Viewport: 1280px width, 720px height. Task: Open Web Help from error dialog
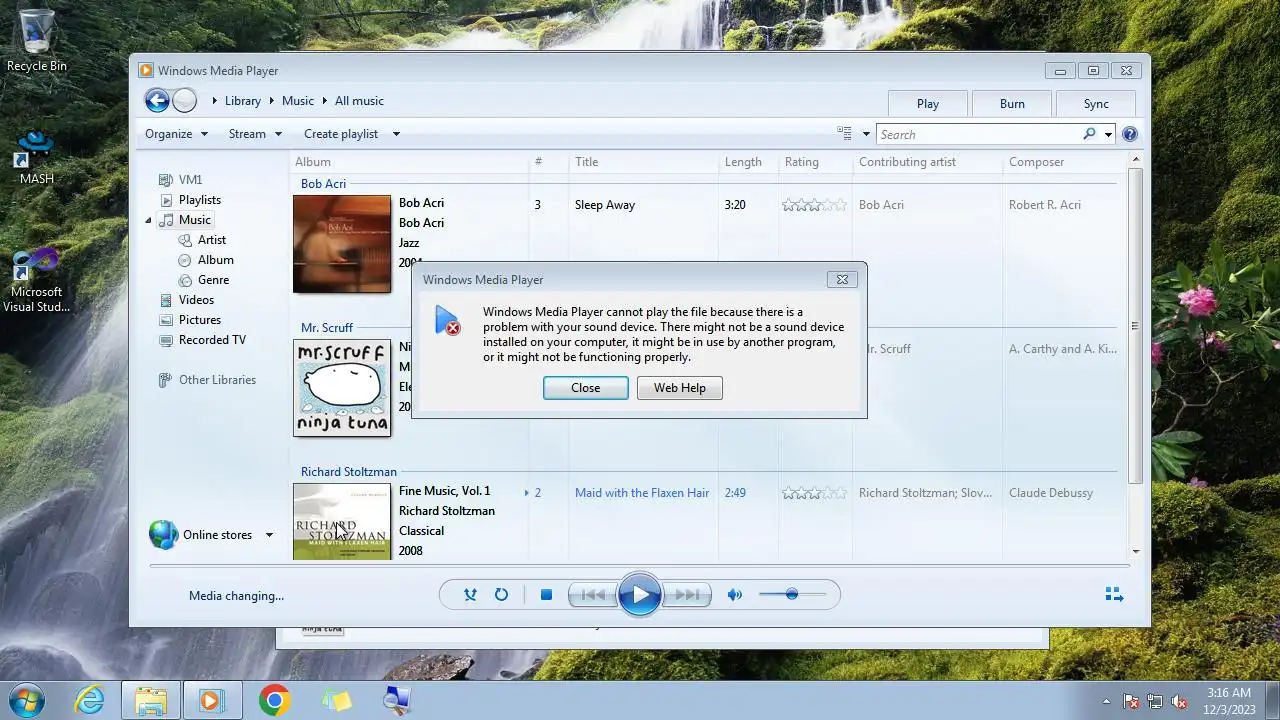(x=680, y=388)
